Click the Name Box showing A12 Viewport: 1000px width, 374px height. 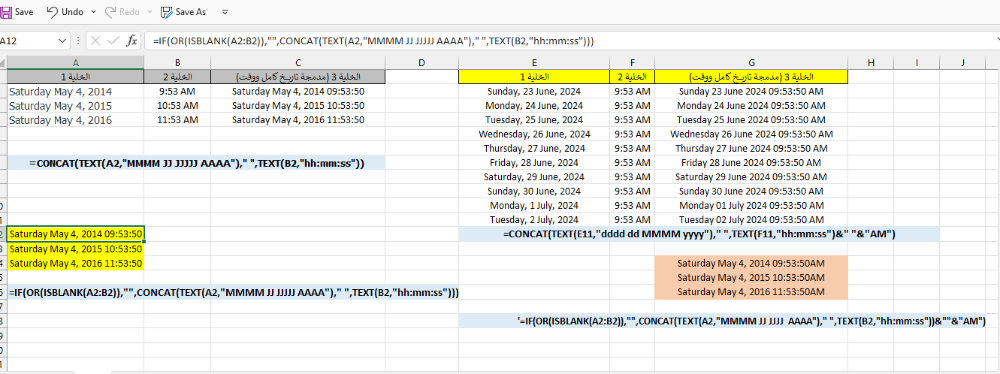click(29, 41)
